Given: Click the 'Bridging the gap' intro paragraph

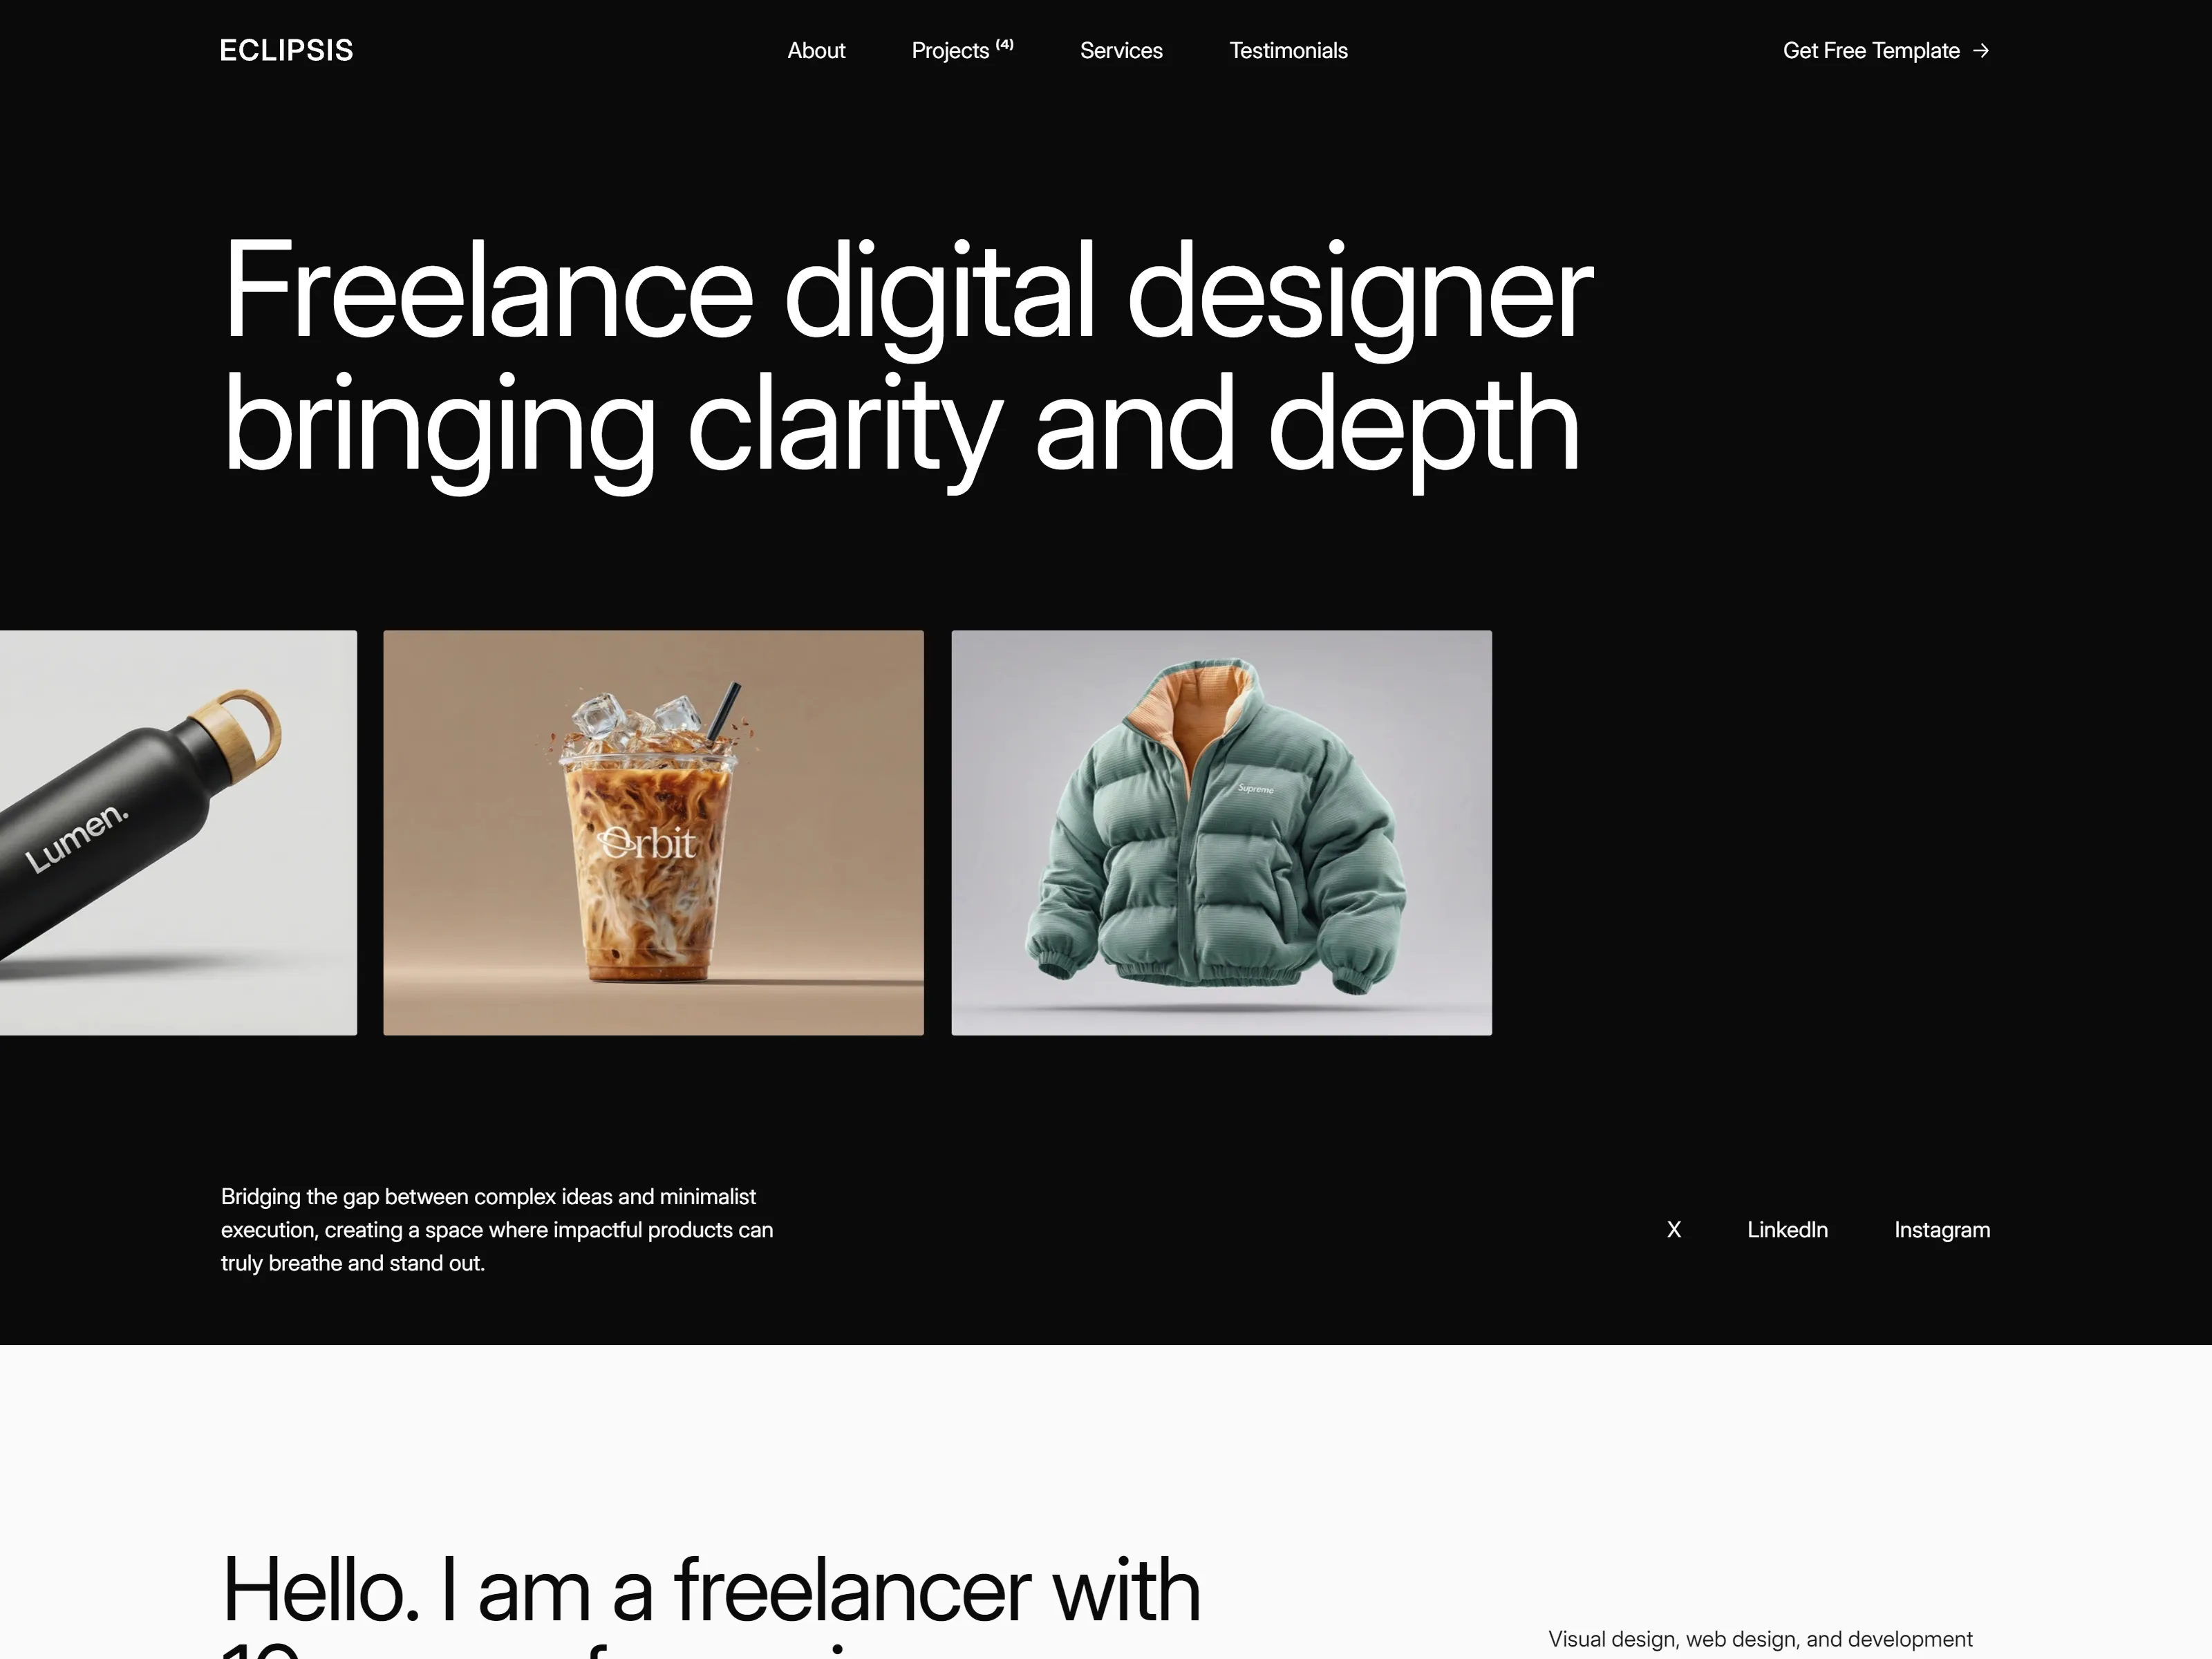Looking at the screenshot, I should (497, 1229).
